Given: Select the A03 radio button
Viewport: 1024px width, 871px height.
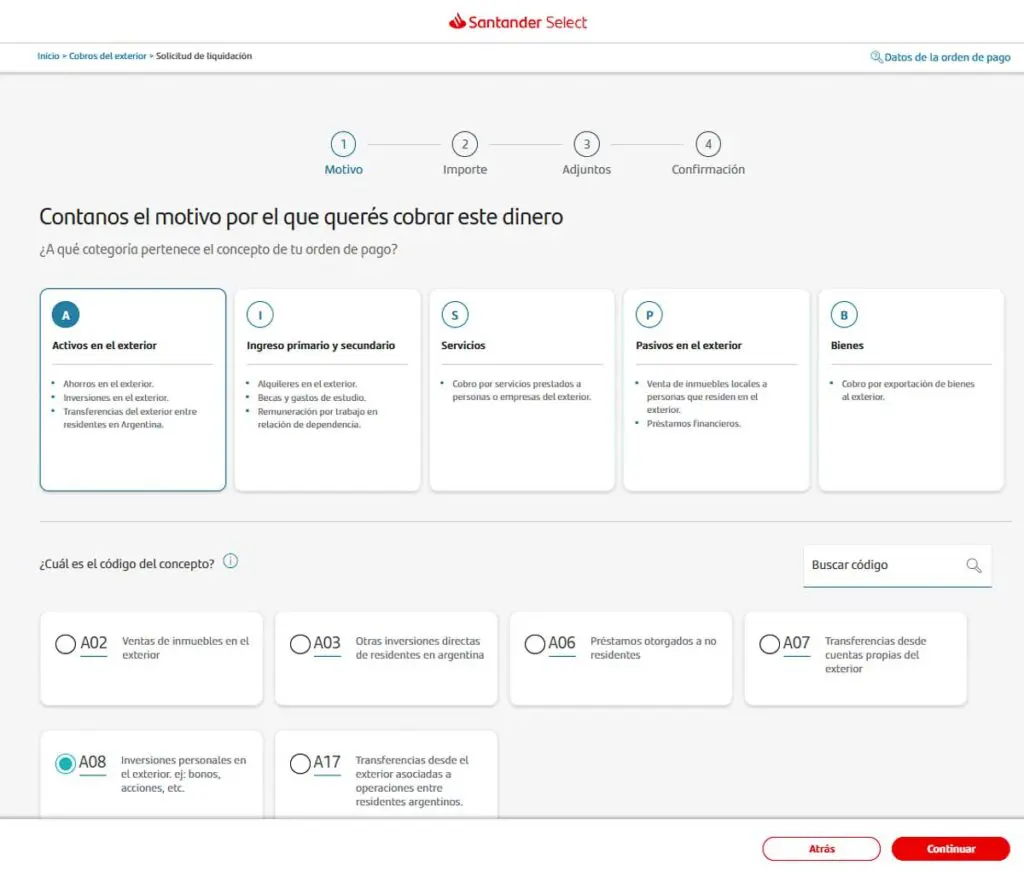Looking at the screenshot, I should click(300, 644).
